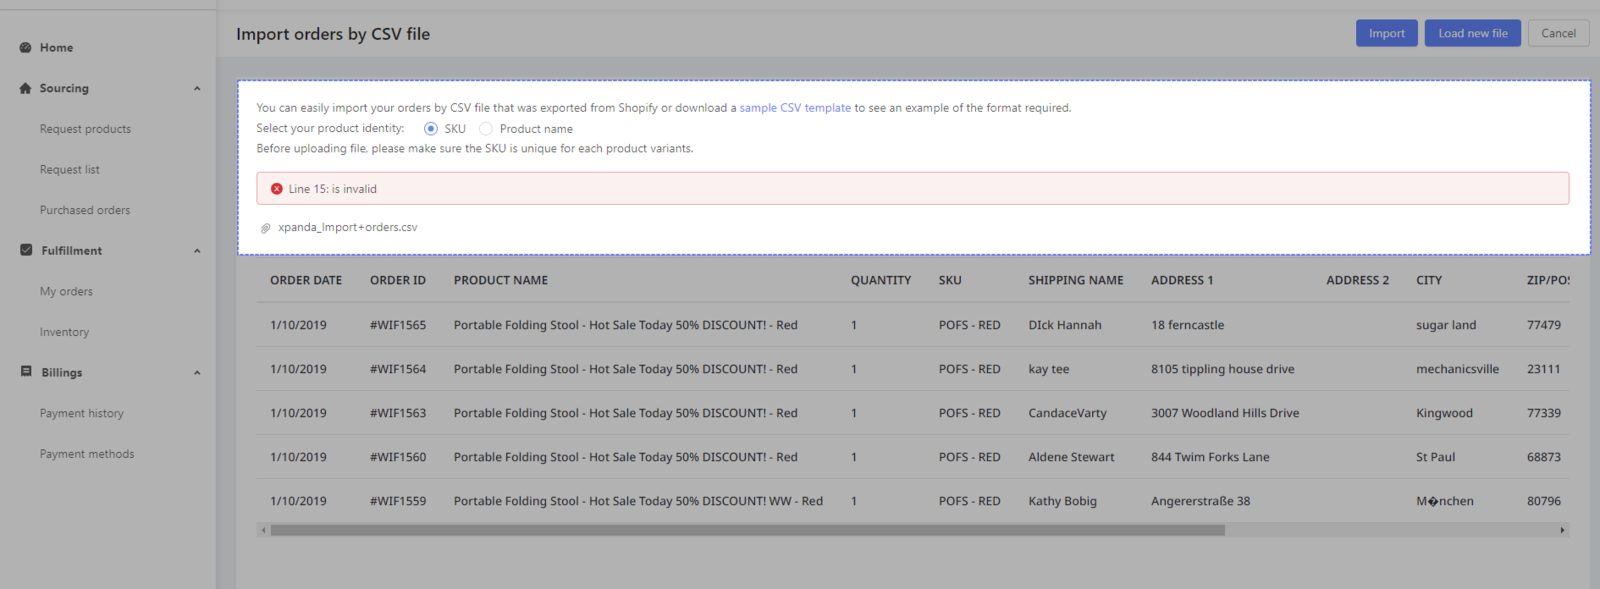Open Payment methods page
Viewport: 1600px width, 589px height.
(87, 454)
